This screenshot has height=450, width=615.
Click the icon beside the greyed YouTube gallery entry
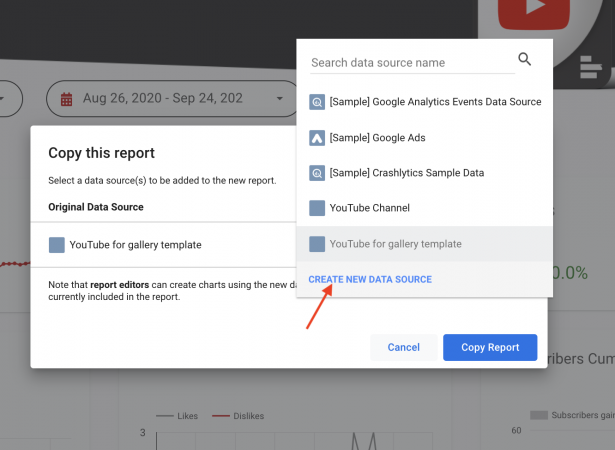[x=317, y=244]
